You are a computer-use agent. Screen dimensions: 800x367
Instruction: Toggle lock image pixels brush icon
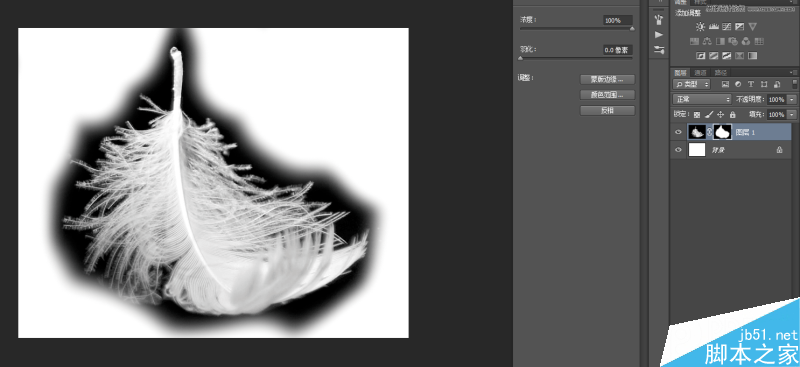coord(709,114)
